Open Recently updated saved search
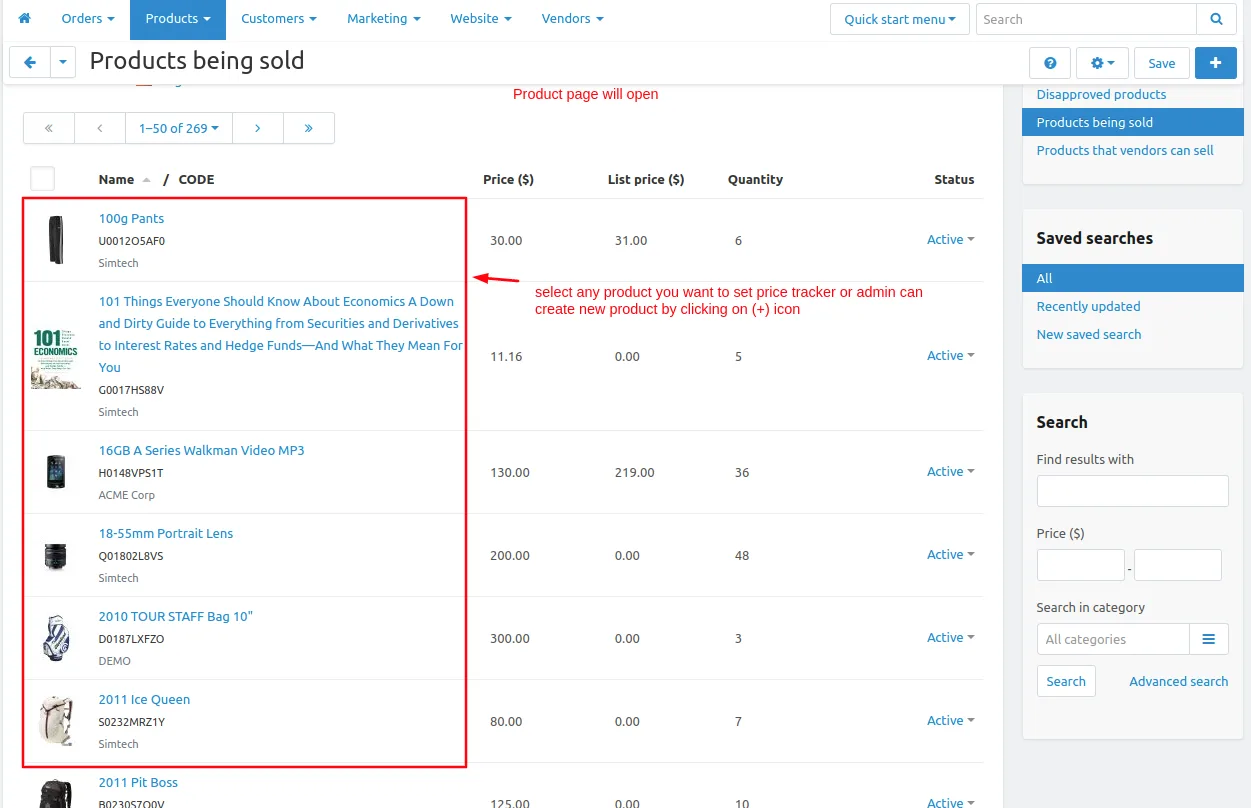Viewport: 1251px width, 808px height. point(1088,306)
